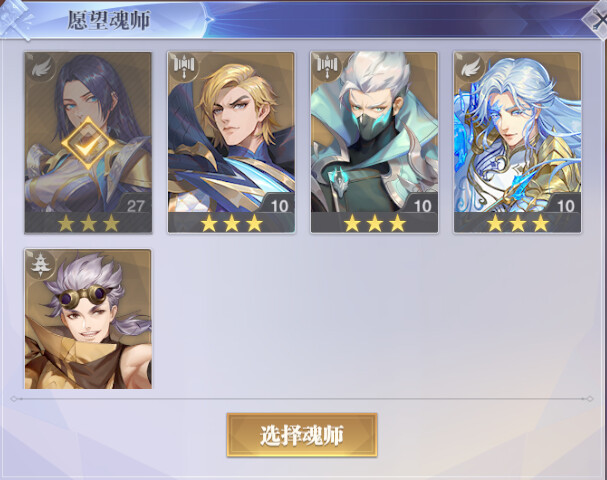The width and height of the screenshot is (607, 480).
Task: Click the 选择魂师 button
Action: tap(302, 435)
